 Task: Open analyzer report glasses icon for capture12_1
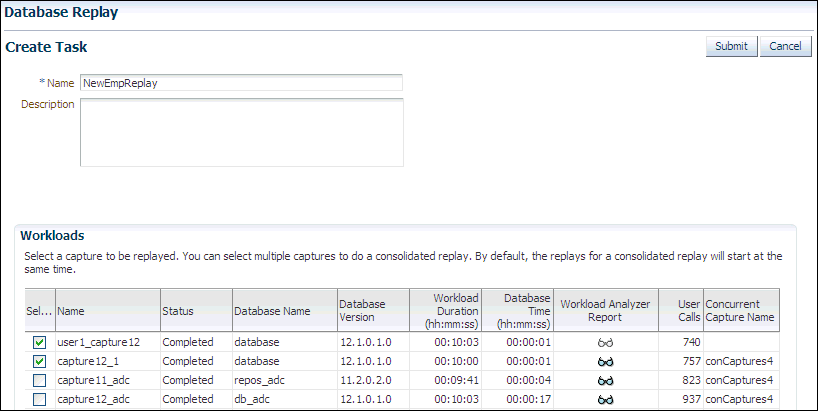pyautogui.click(x=605, y=361)
